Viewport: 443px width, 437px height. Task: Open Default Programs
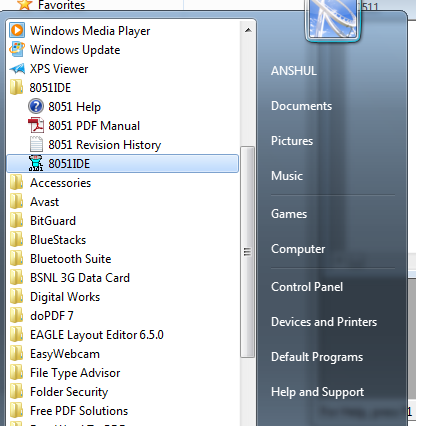317,357
